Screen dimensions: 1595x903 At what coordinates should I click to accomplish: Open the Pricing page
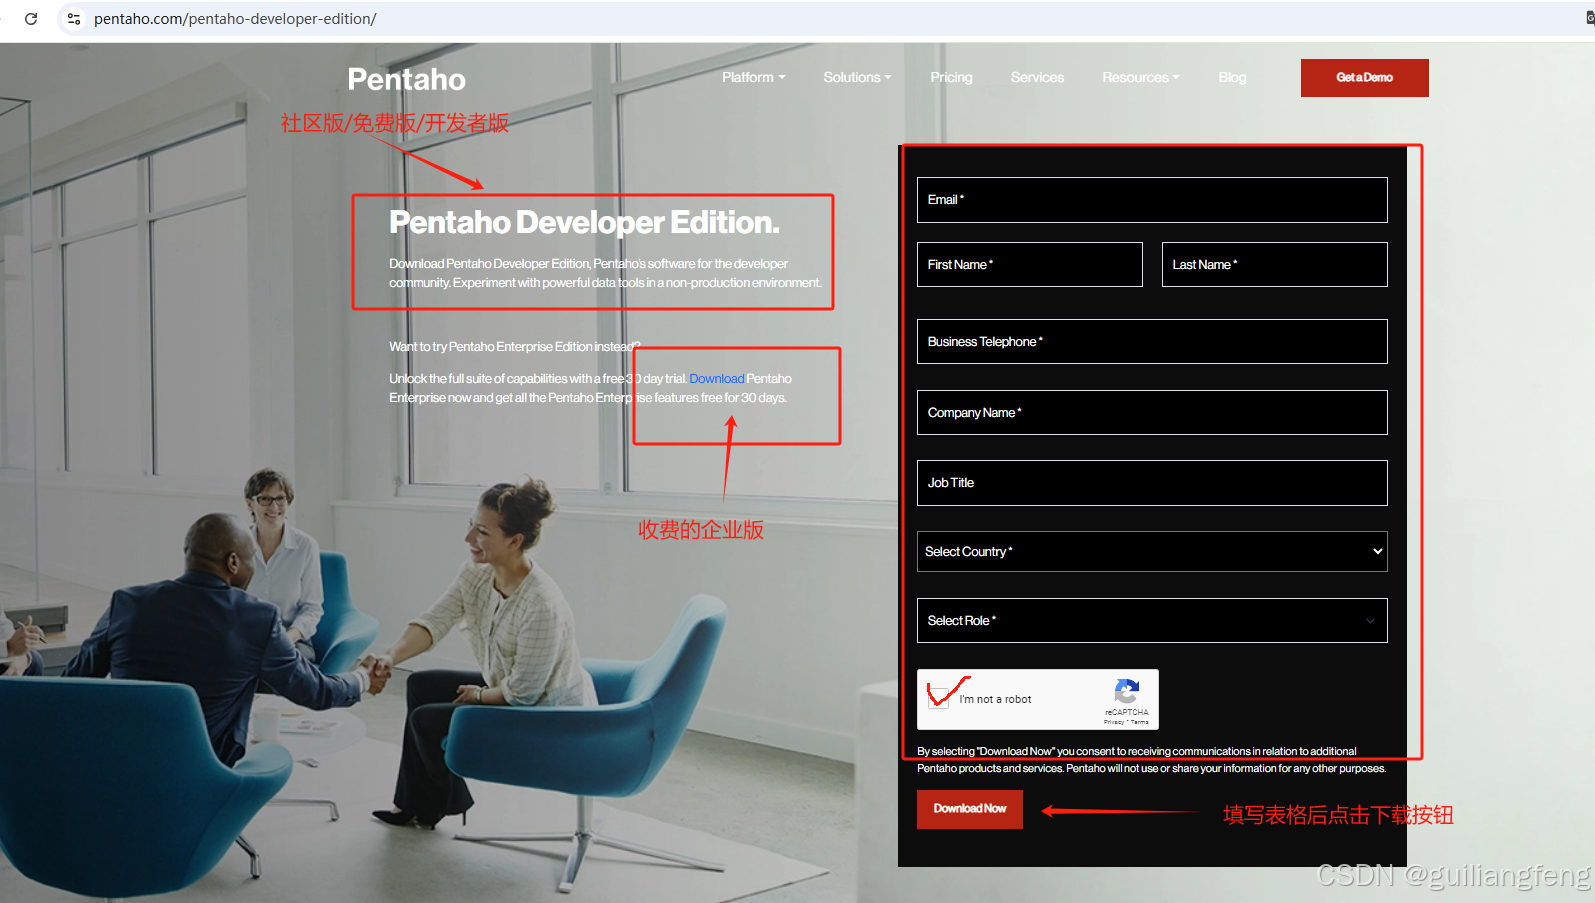tap(951, 77)
